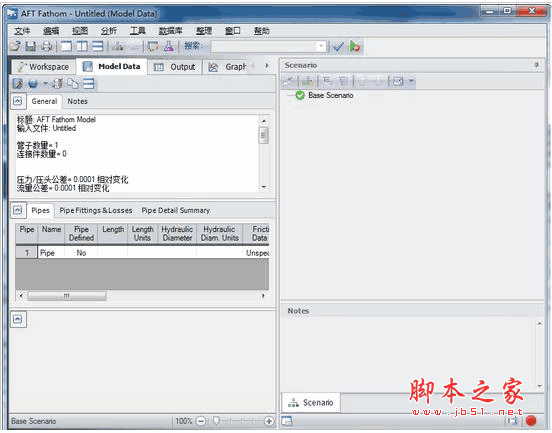Click the green Run model icon
The image size is (552, 433).
(x=355, y=46)
